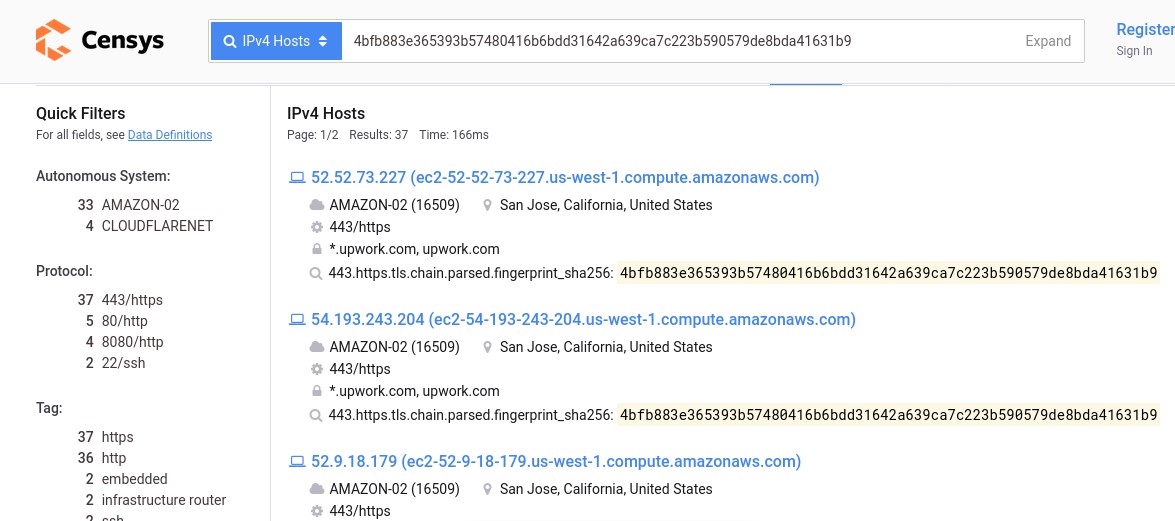Viewport: 1175px width, 521px height.
Task: Click the cloud icon next to second AMAZON-02 (16509)
Action: point(317,347)
